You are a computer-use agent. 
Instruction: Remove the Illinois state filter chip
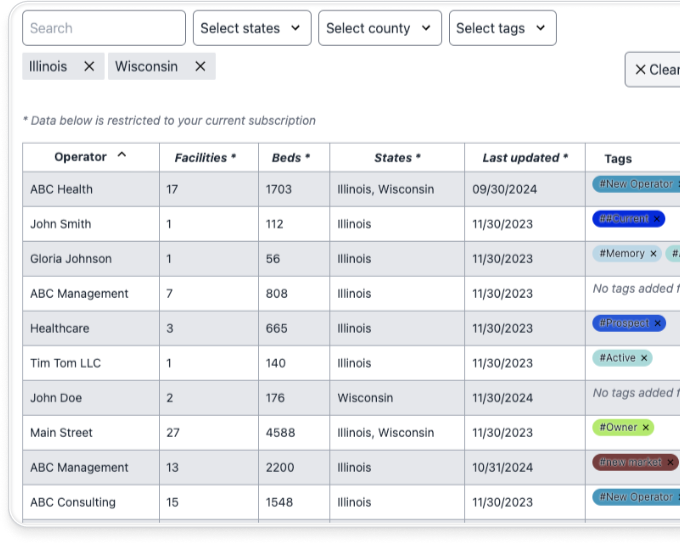pyautogui.click(x=89, y=66)
